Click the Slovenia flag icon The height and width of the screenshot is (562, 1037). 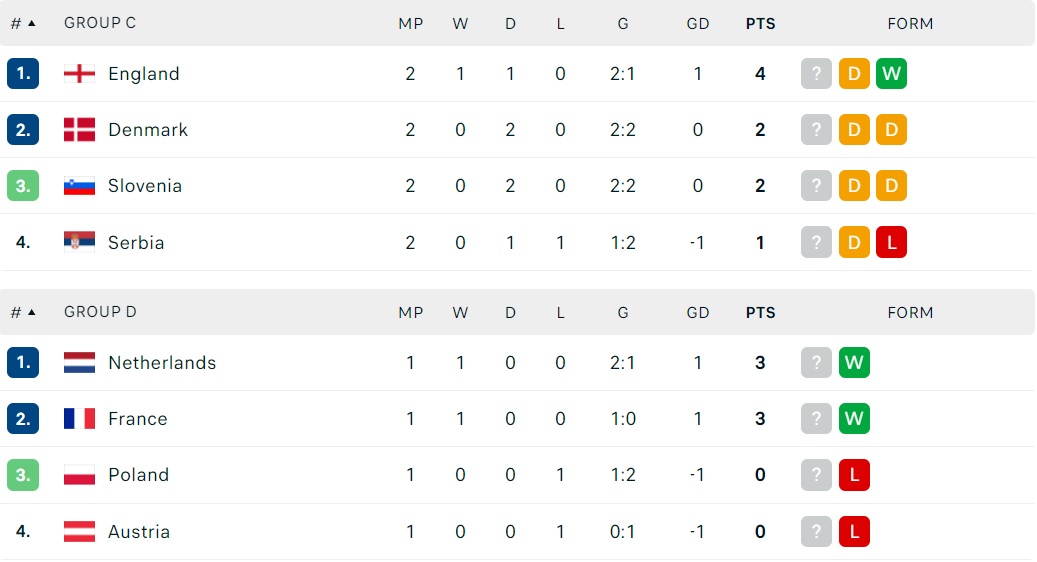(79, 186)
